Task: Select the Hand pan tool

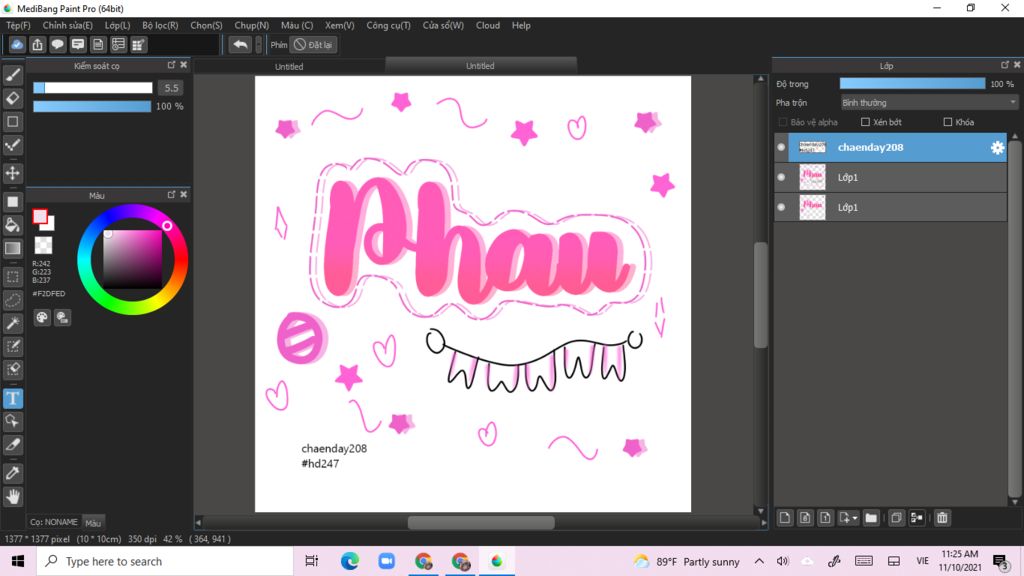Action: tap(12, 497)
